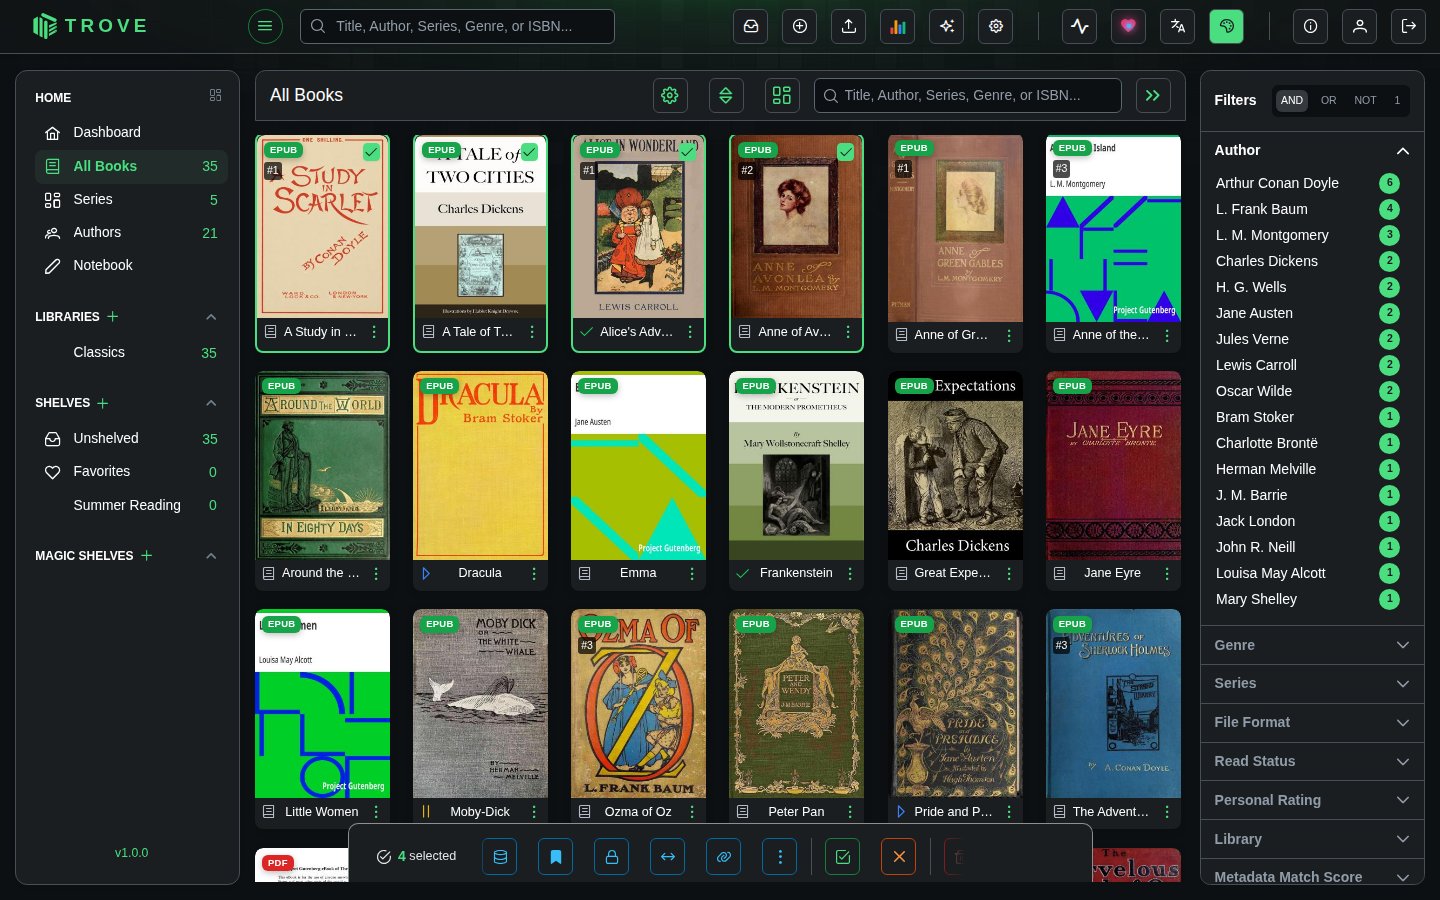
Task: Expand the File Format filter
Action: coord(1312,722)
